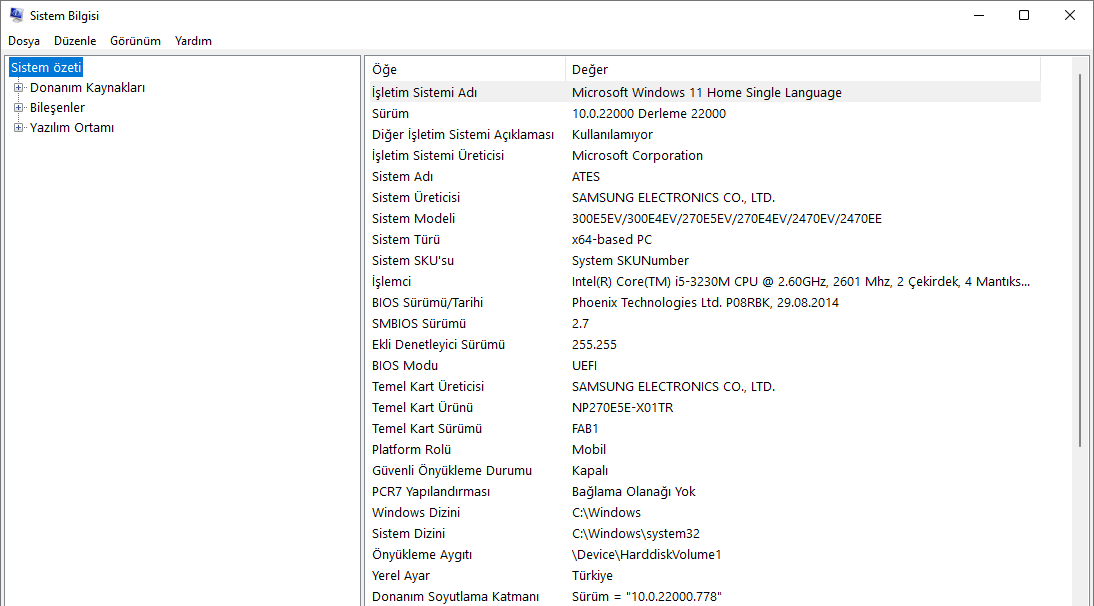Screen dimensions: 1094x606
Task: Expand the Donanım Kaynakları tree node
Action: pos(17,87)
